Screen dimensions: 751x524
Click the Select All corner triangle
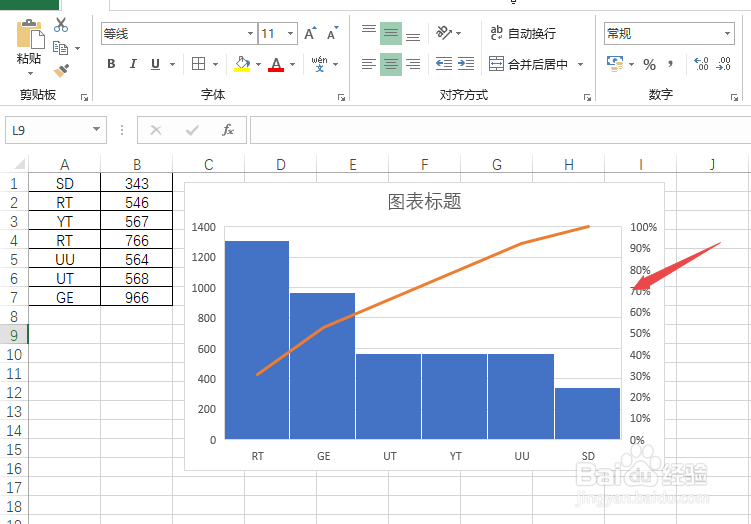click(x=19, y=164)
